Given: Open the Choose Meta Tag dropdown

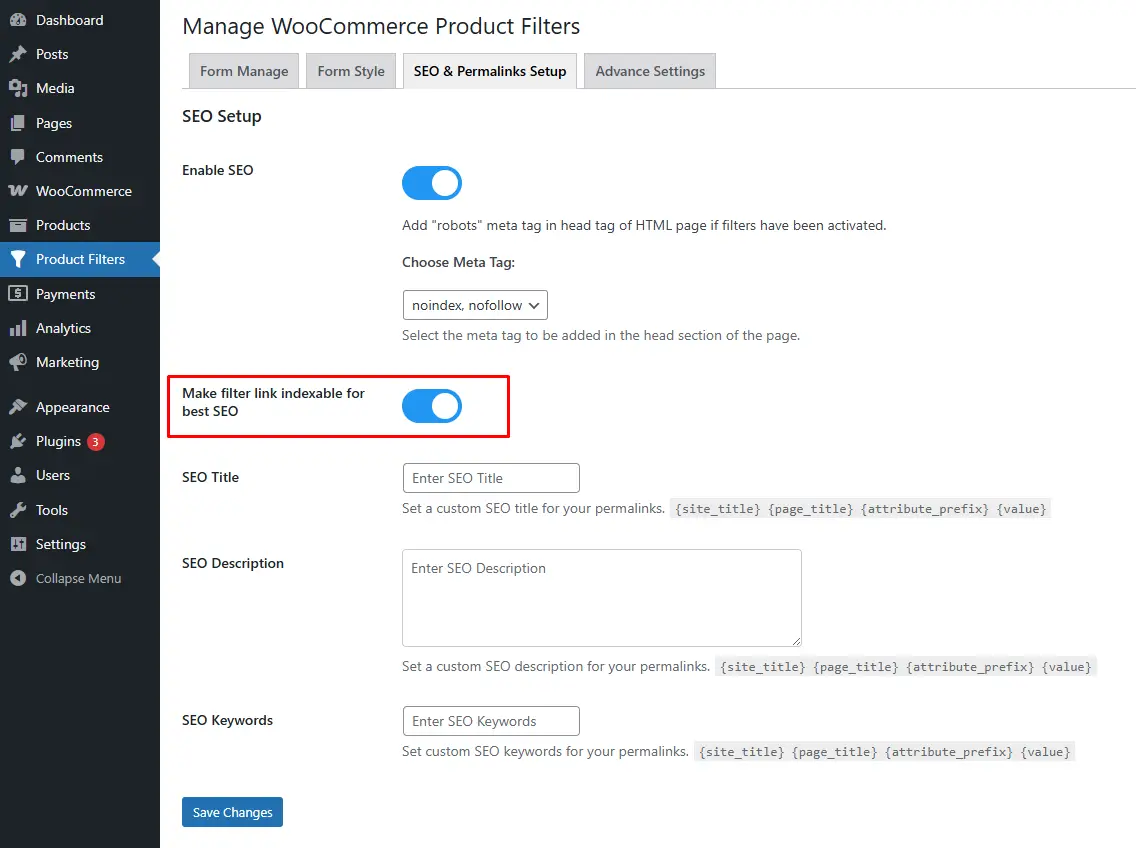Looking at the screenshot, I should [x=475, y=305].
